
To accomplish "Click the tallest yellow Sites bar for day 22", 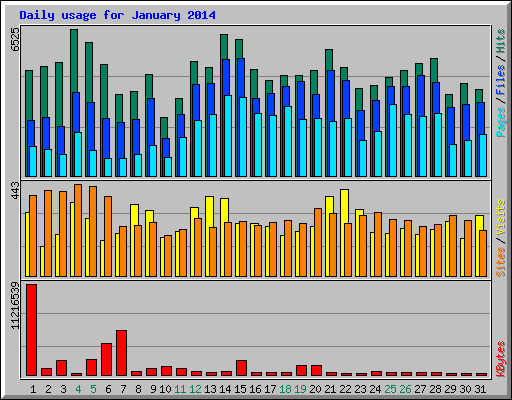I will [x=344, y=206].
